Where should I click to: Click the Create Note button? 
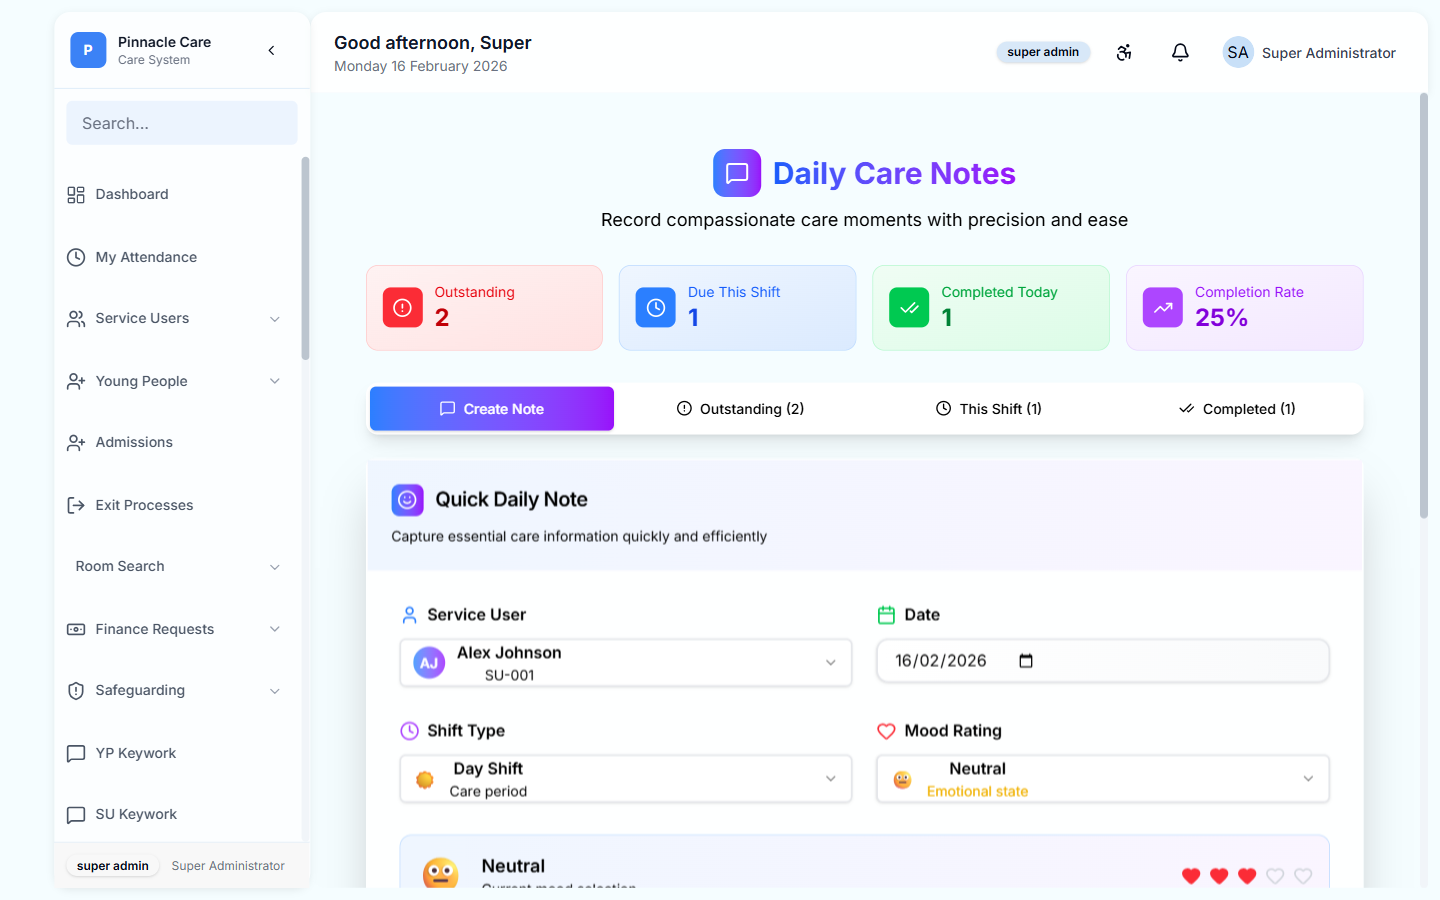[492, 409]
